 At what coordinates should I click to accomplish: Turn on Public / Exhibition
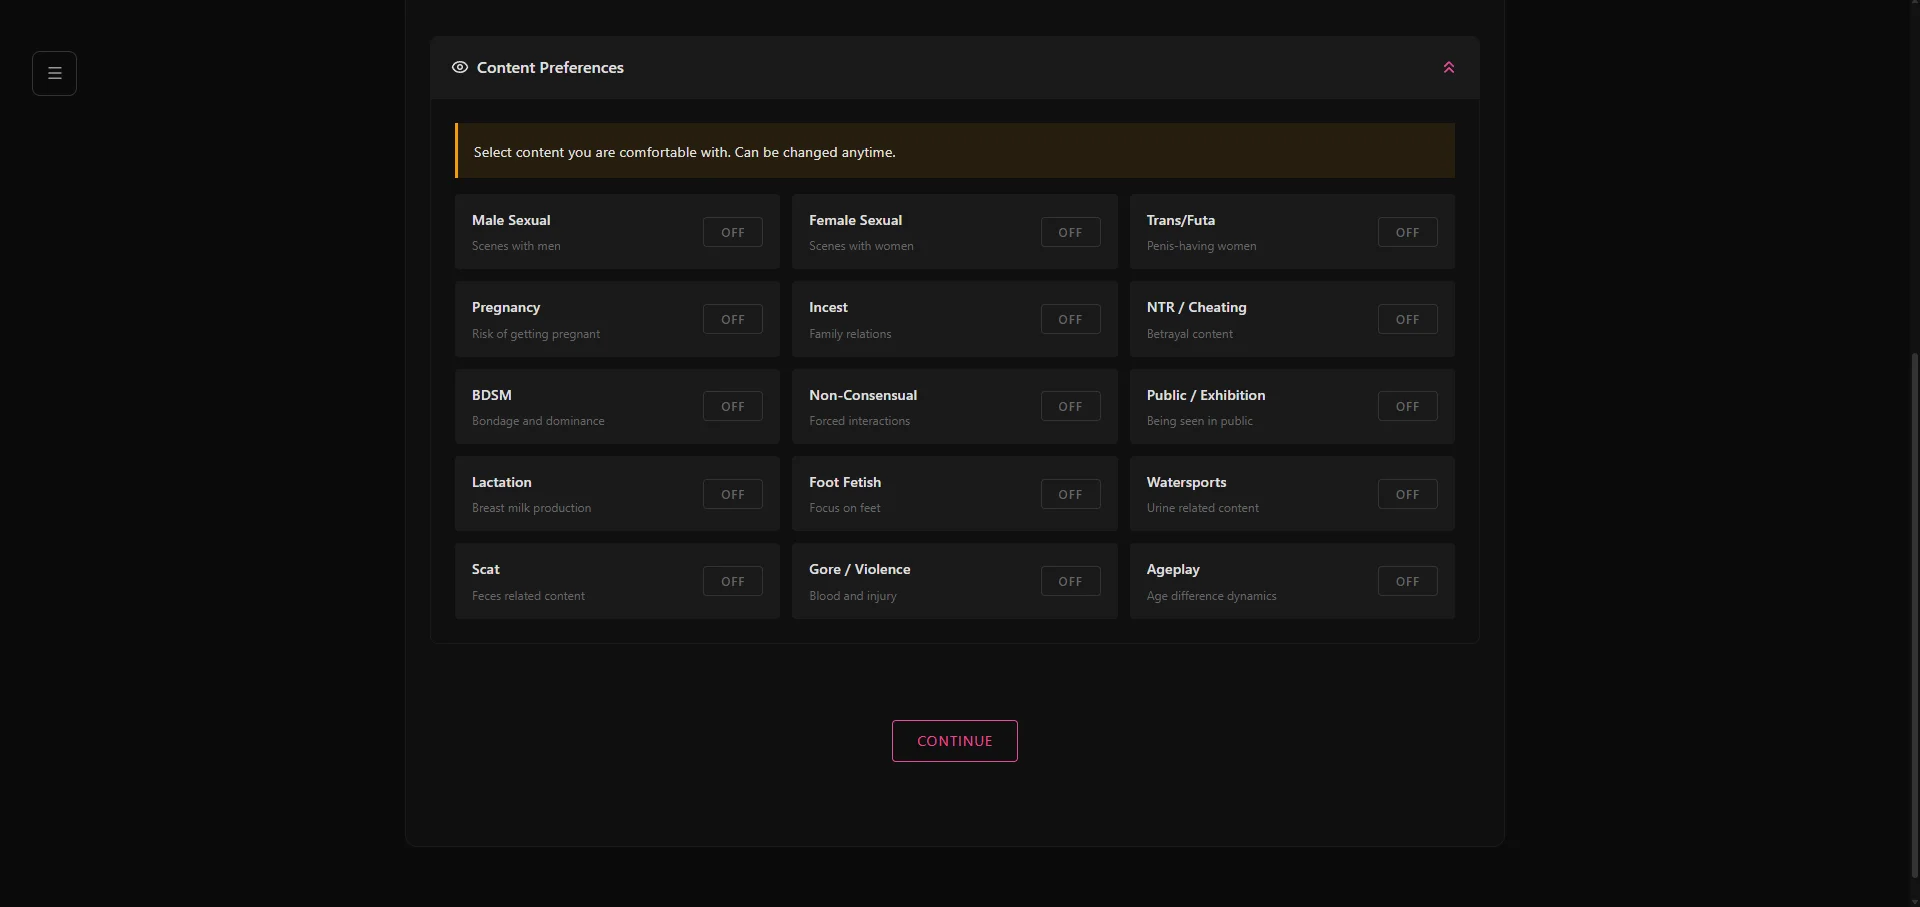click(x=1407, y=406)
